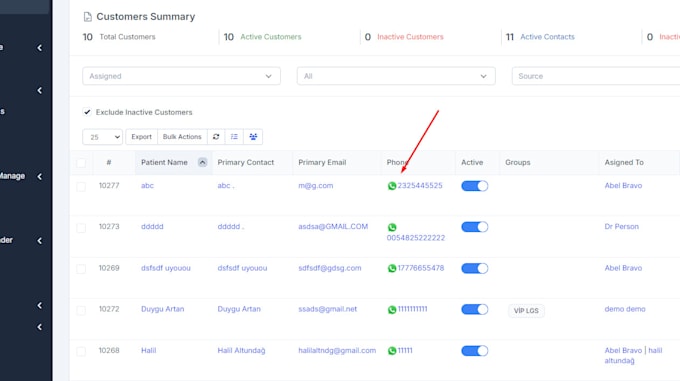The height and width of the screenshot is (381, 680).
Task: Open patient abc profile link
Action: coord(147,186)
